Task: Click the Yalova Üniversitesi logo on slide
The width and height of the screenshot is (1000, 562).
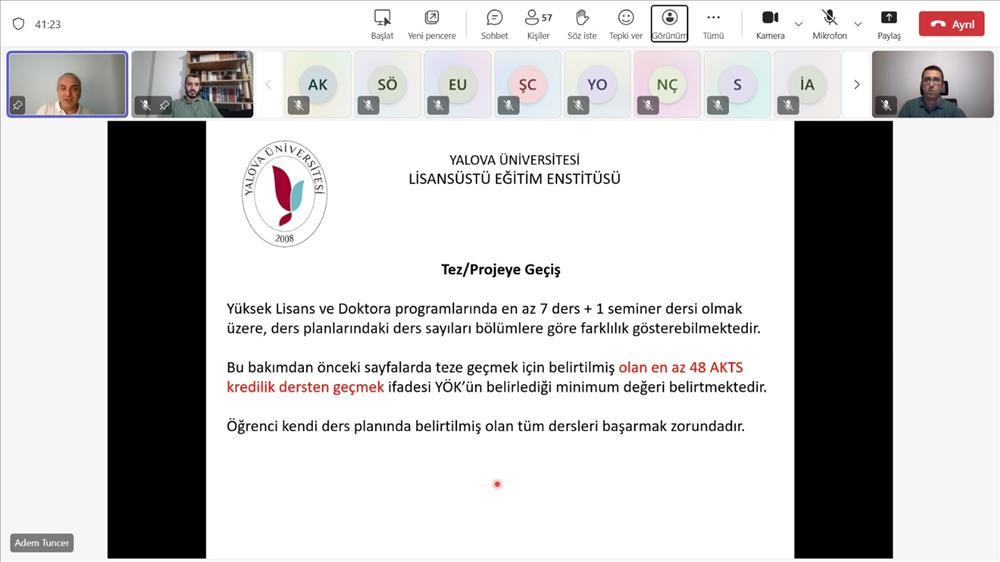Action: tap(284, 194)
